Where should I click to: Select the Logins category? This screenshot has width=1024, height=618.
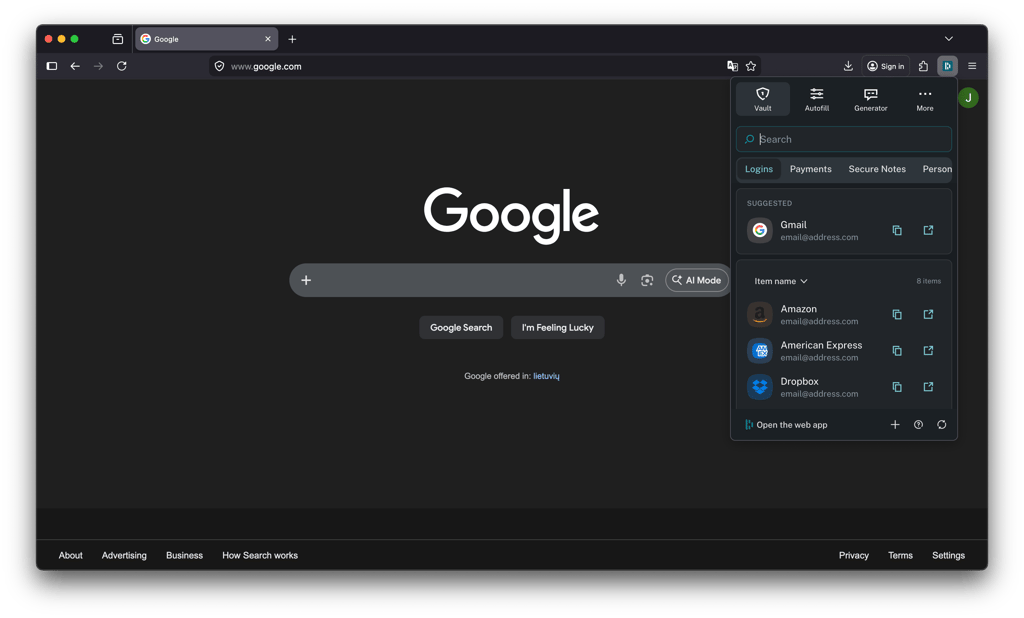tap(759, 169)
